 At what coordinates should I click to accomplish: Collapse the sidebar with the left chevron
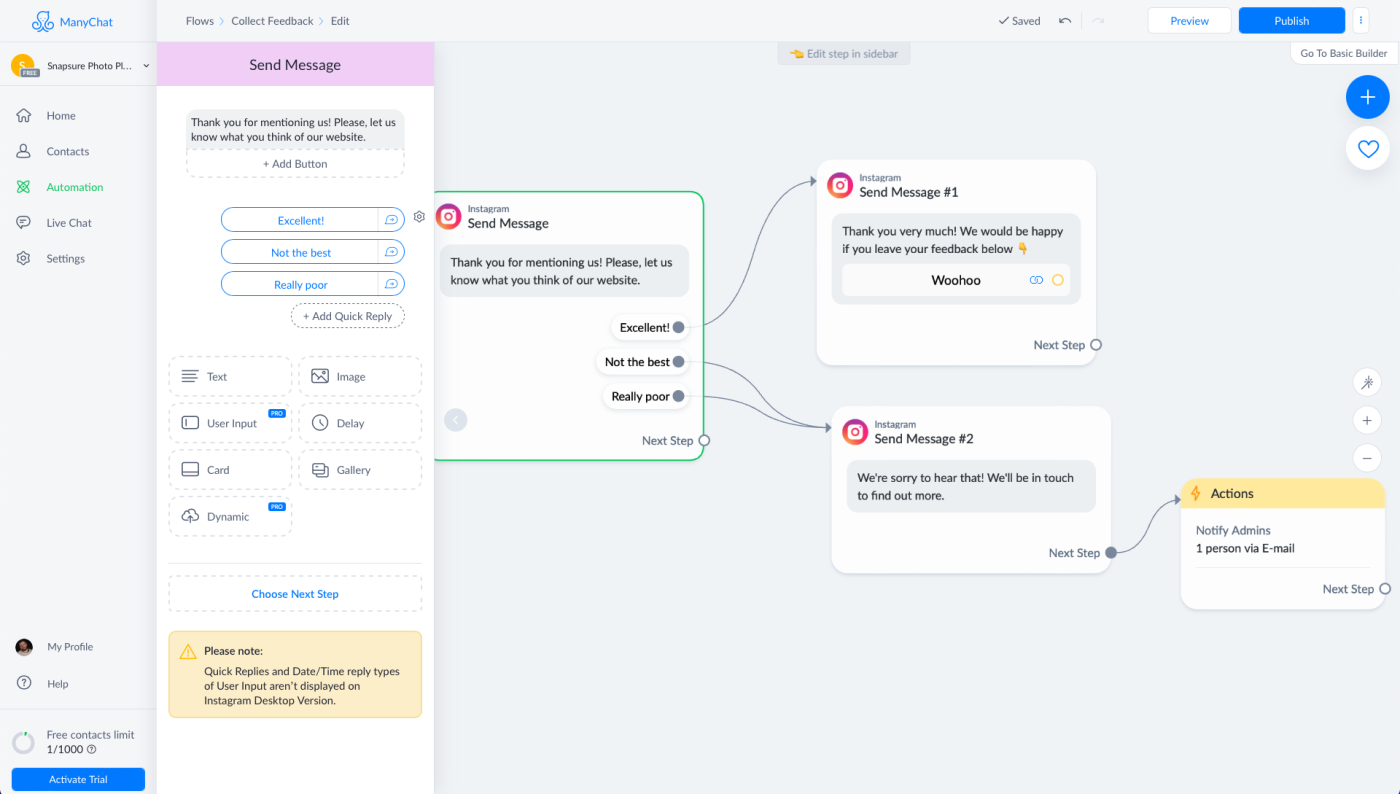click(x=455, y=420)
